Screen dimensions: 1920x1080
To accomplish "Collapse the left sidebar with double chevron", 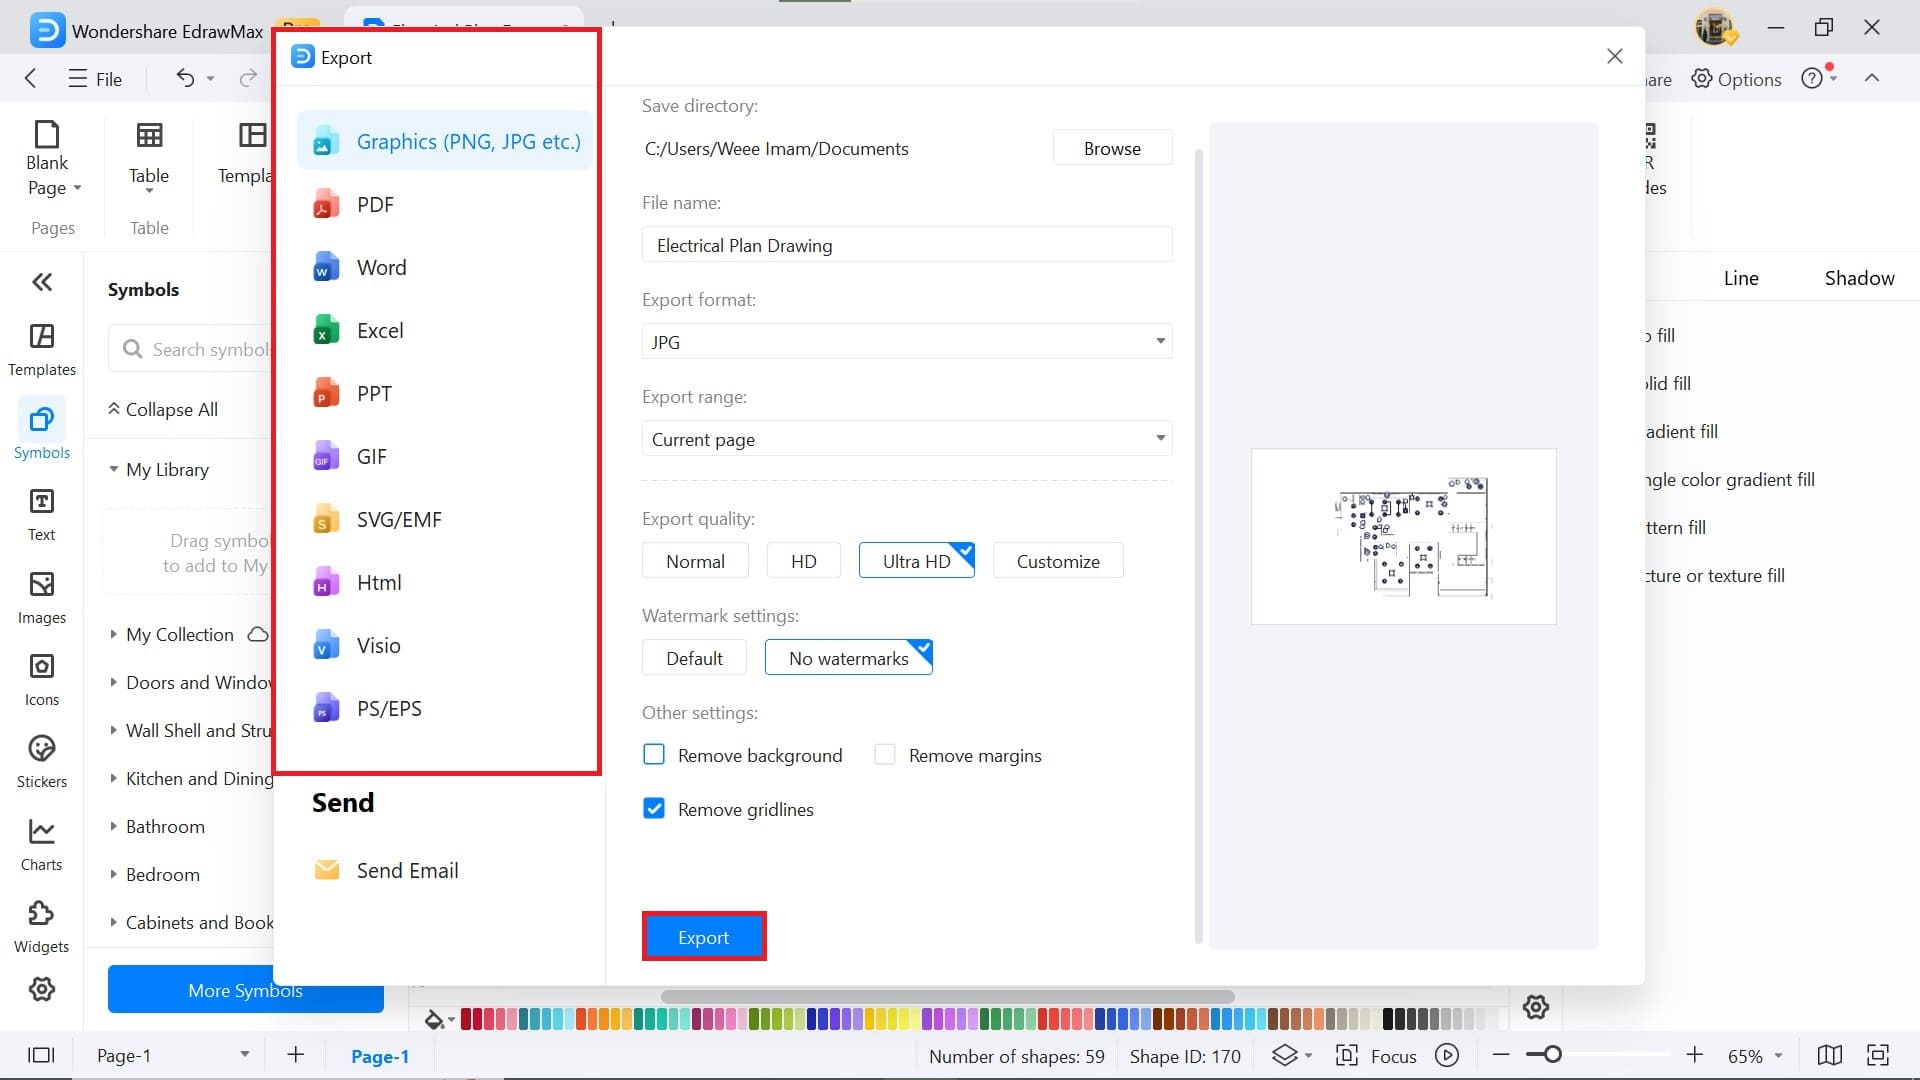I will point(42,282).
